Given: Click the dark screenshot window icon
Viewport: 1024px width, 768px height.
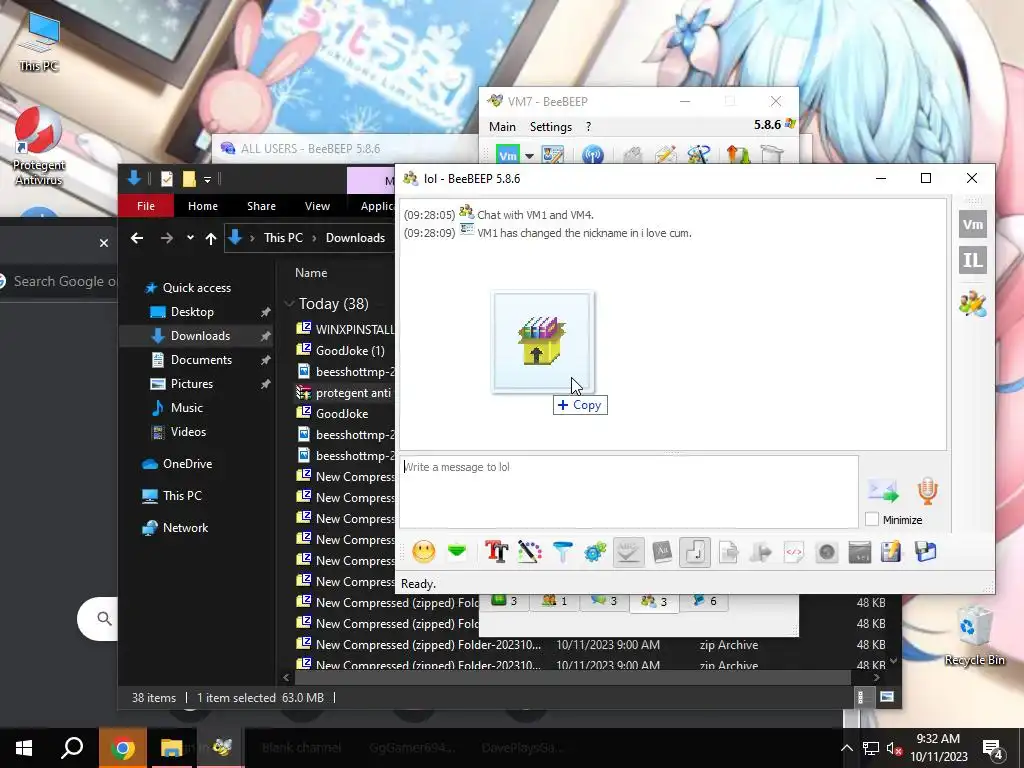Looking at the screenshot, I should [859, 552].
